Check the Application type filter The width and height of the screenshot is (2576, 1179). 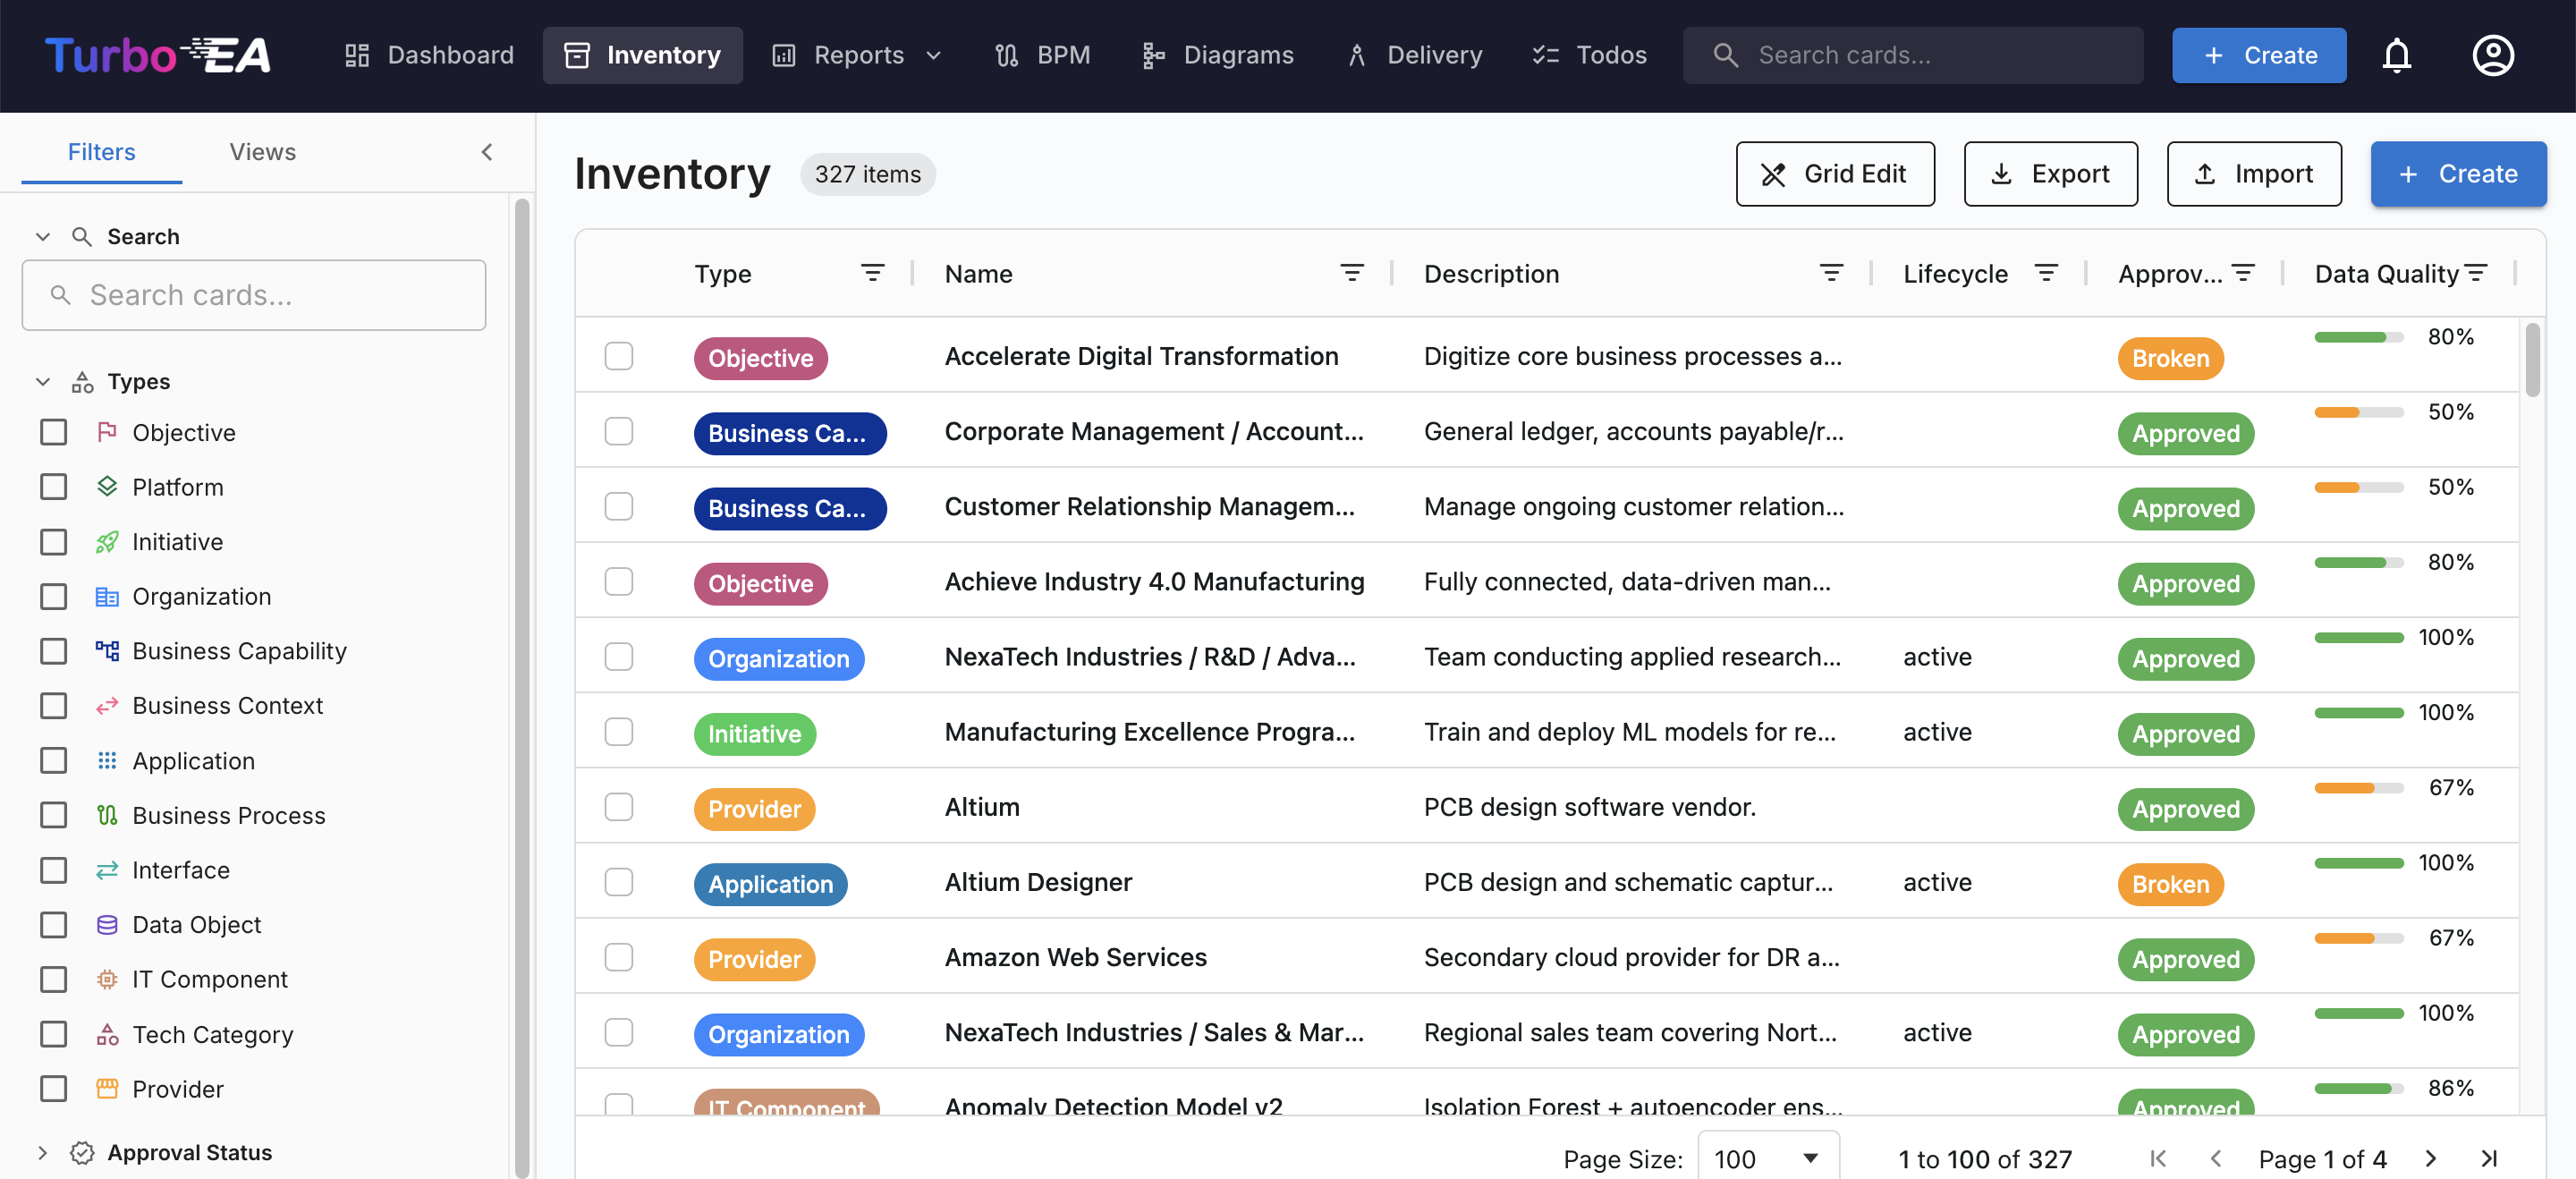click(53, 760)
